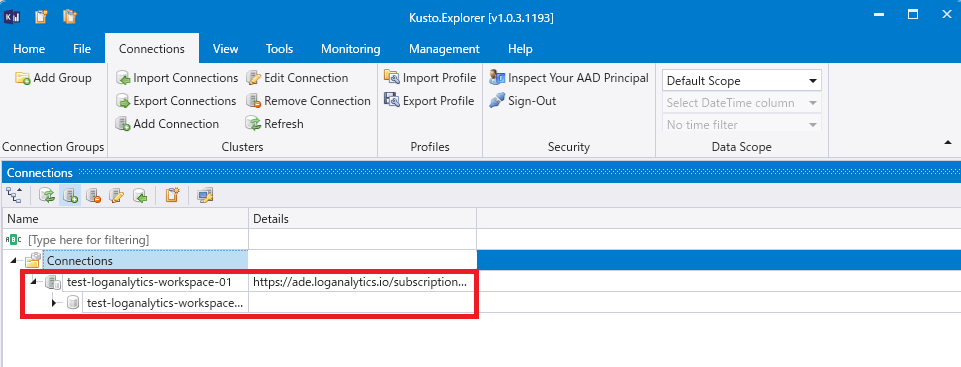Image resolution: width=961 pixels, height=367 pixels.
Task: Click database cylinder icon in child row
Action: (73, 303)
